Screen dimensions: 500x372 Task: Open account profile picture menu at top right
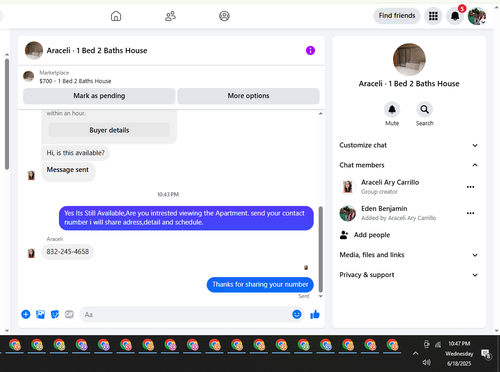point(477,16)
